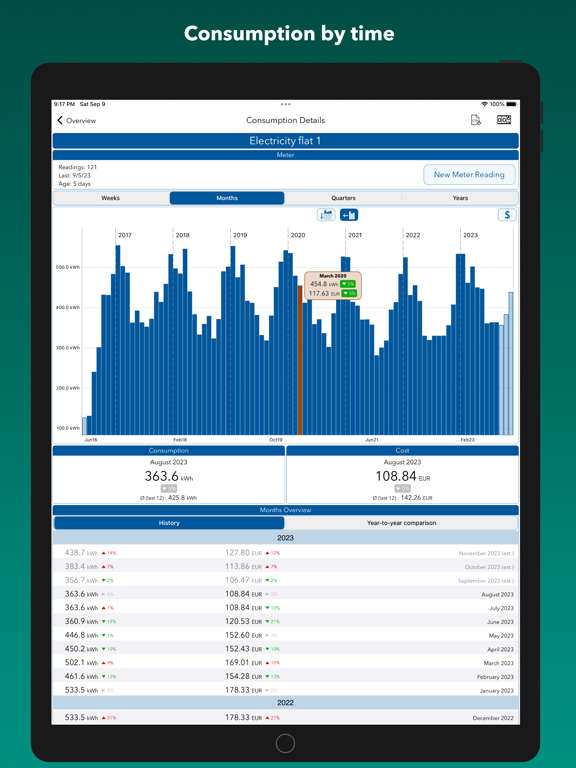Open the meter counter icon
The width and height of the screenshot is (576, 768).
pos(504,120)
